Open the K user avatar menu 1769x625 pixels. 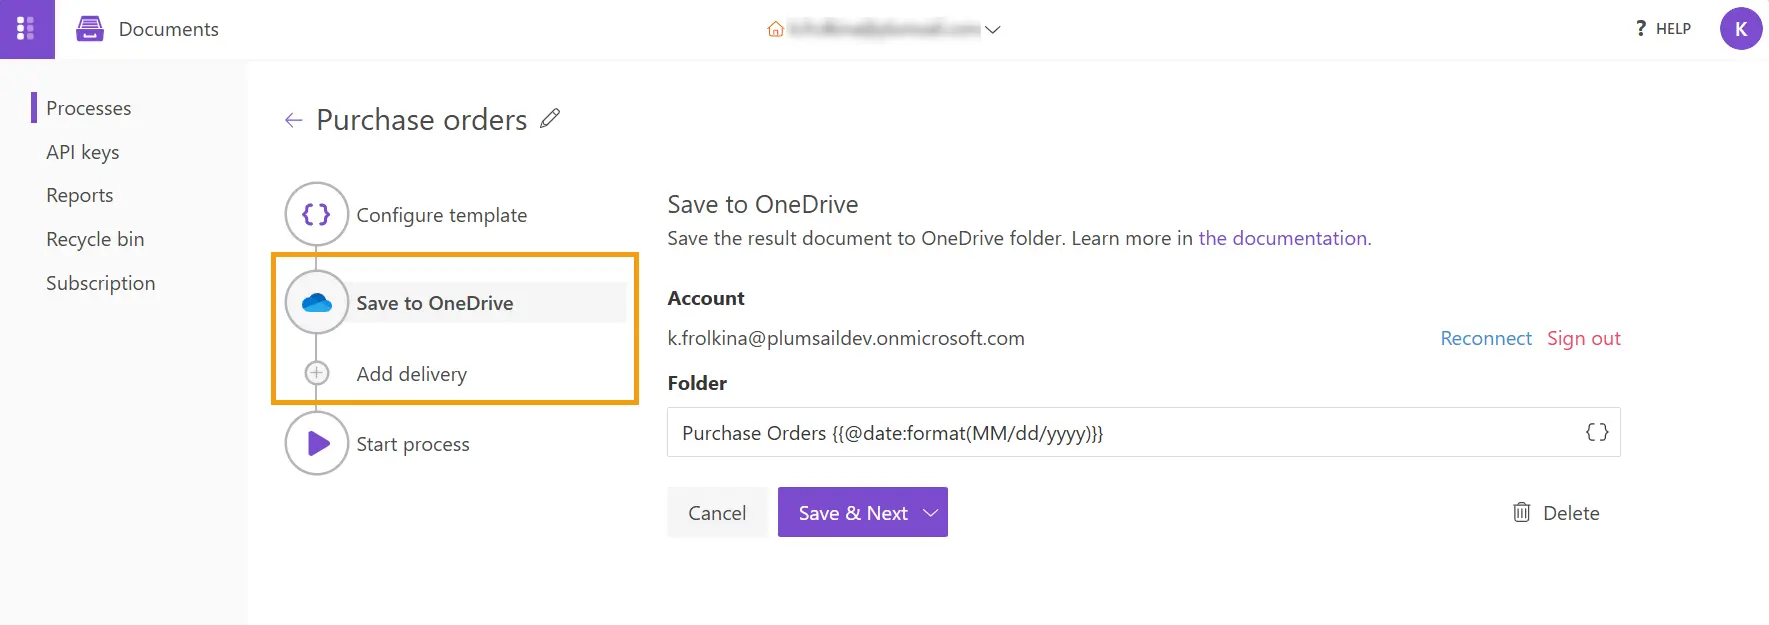[x=1741, y=29]
